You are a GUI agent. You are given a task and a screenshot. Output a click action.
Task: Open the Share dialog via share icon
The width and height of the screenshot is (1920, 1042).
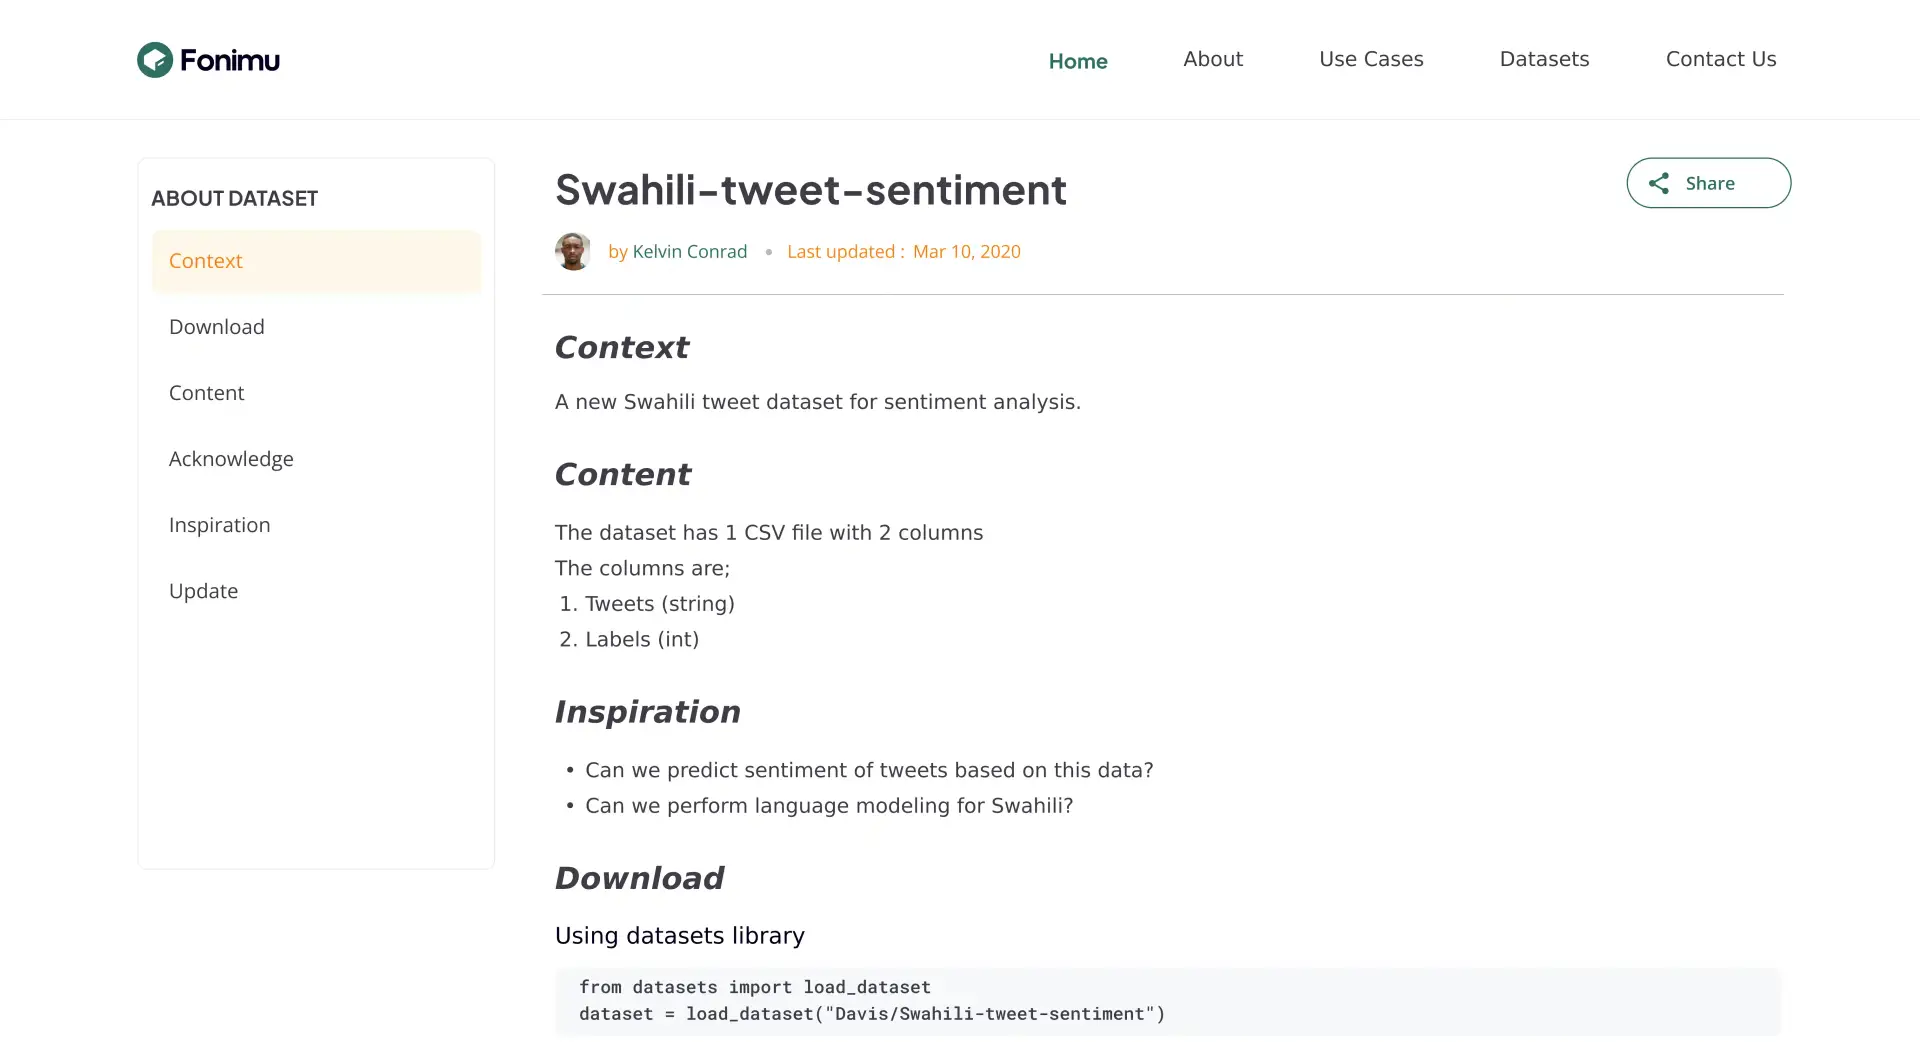1708,183
